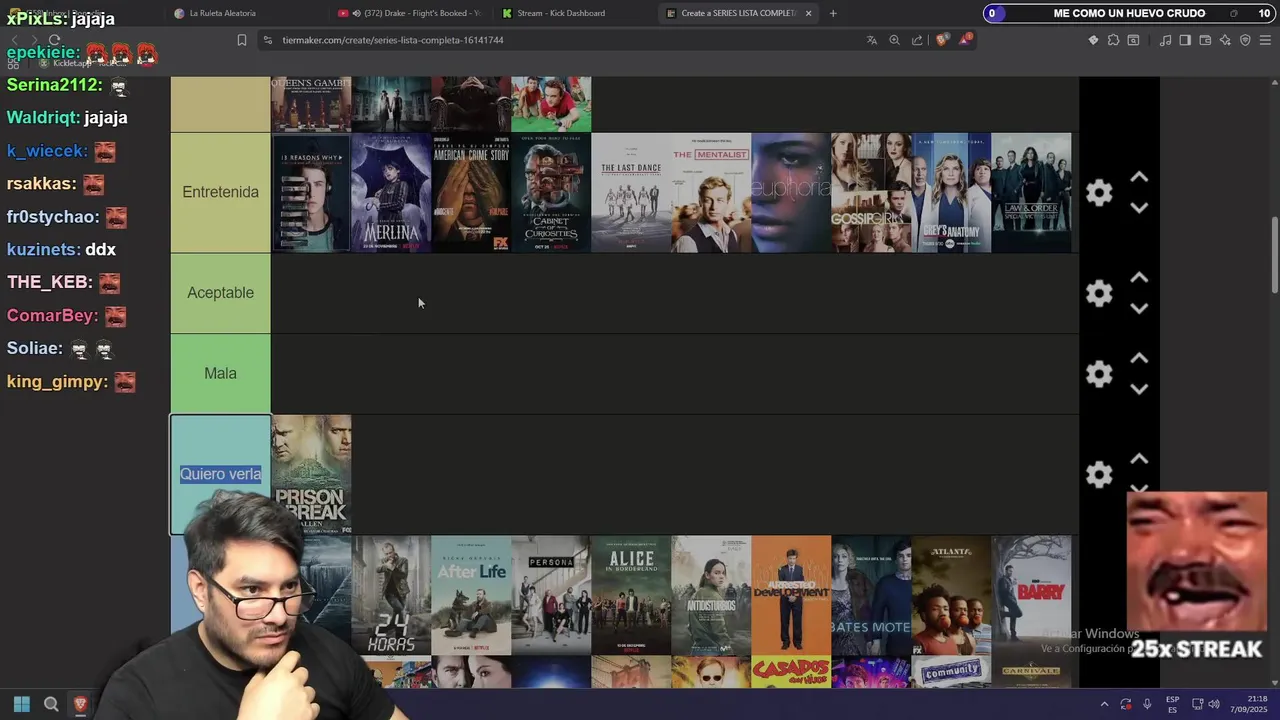This screenshot has height=720, width=1280.
Task: Select the Antidisturbios poster
Action: 711,595
